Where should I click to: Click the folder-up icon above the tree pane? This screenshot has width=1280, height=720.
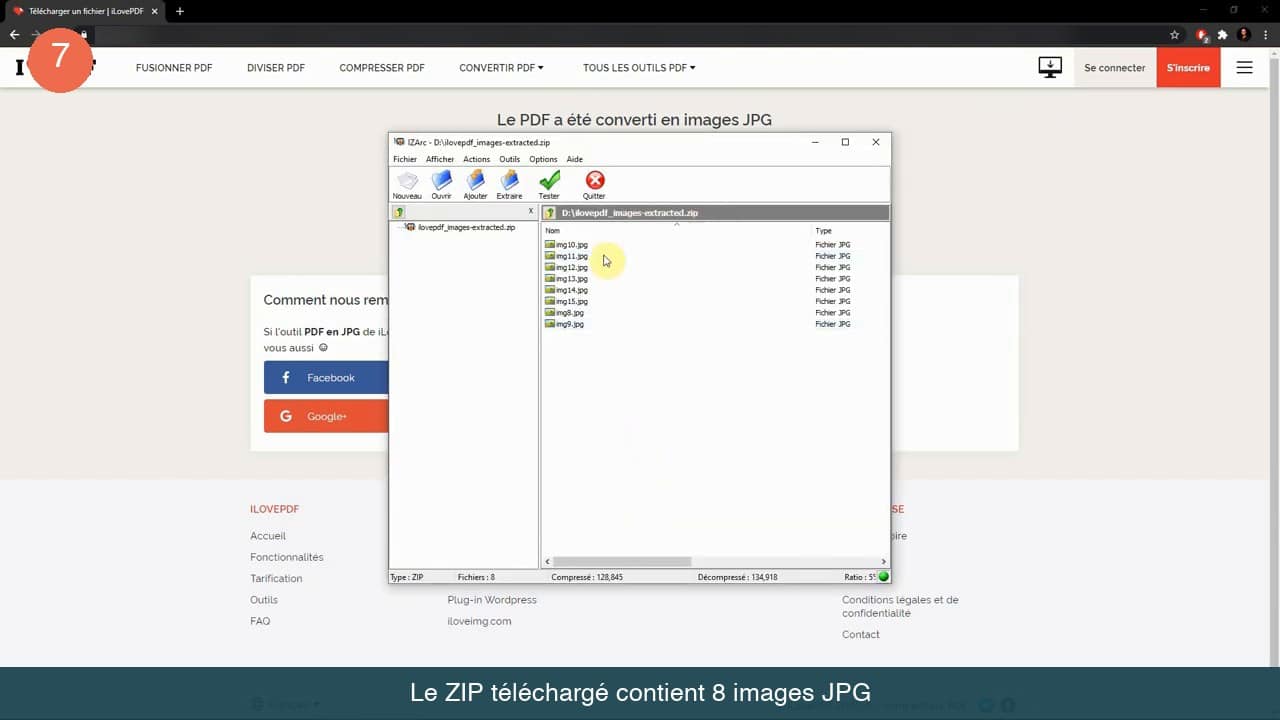(x=398, y=212)
